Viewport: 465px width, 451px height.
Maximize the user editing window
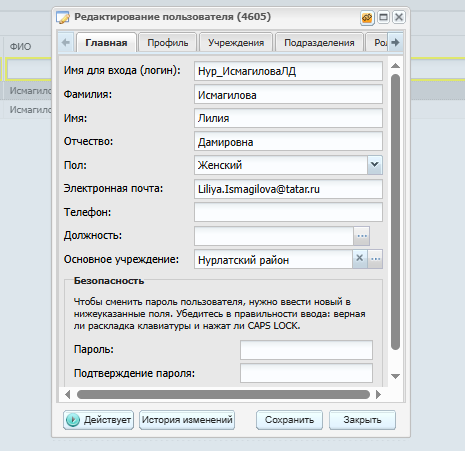[x=383, y=17]
